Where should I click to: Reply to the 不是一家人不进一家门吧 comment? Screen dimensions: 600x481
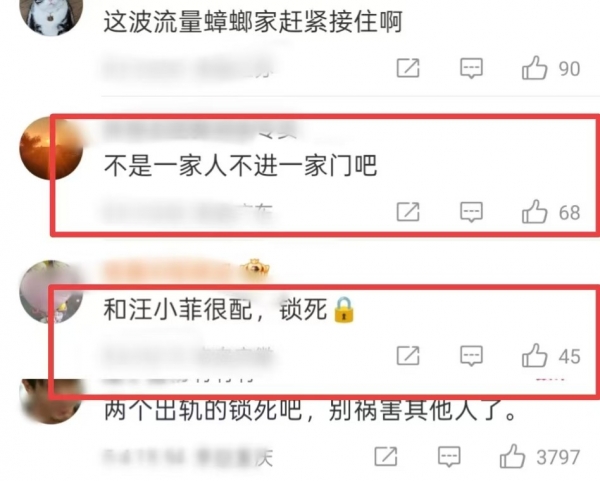click(471, 212)
